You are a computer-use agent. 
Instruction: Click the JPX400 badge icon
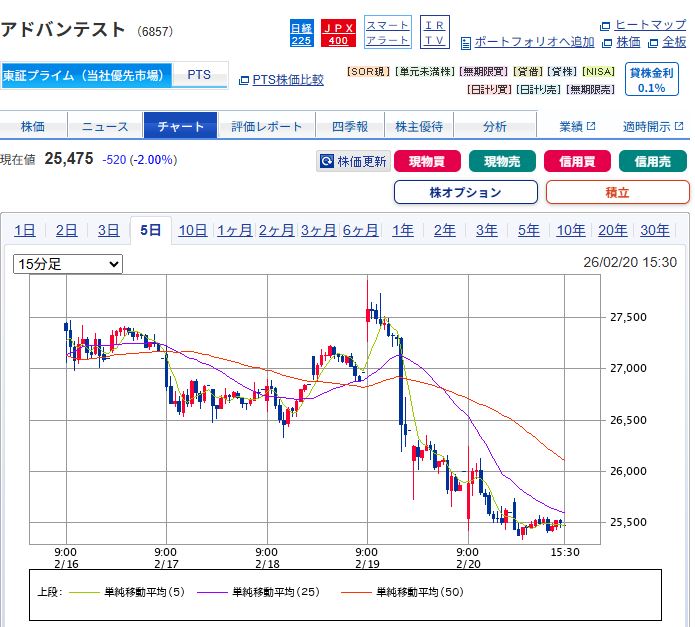[x=338, y=33]
